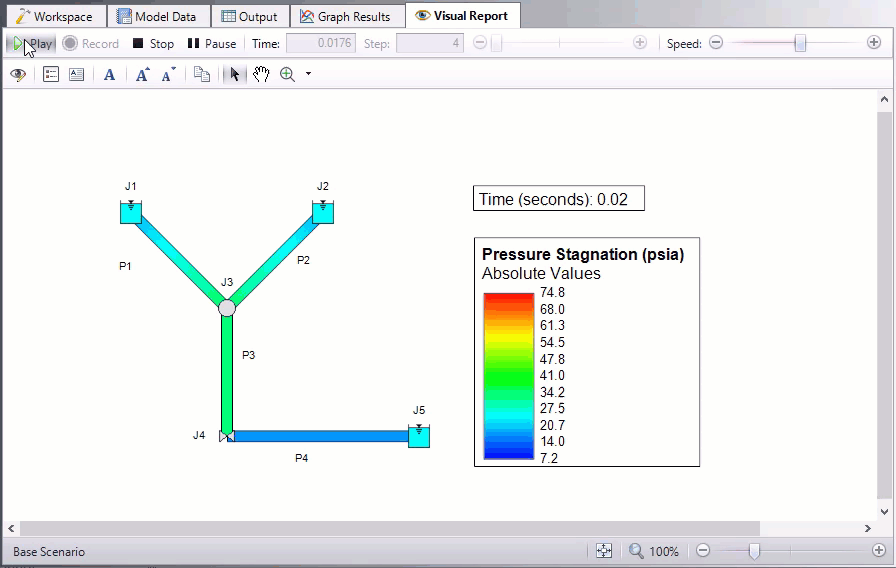
Task: Click the Play animation button
Action: click(x=31, y=43)
